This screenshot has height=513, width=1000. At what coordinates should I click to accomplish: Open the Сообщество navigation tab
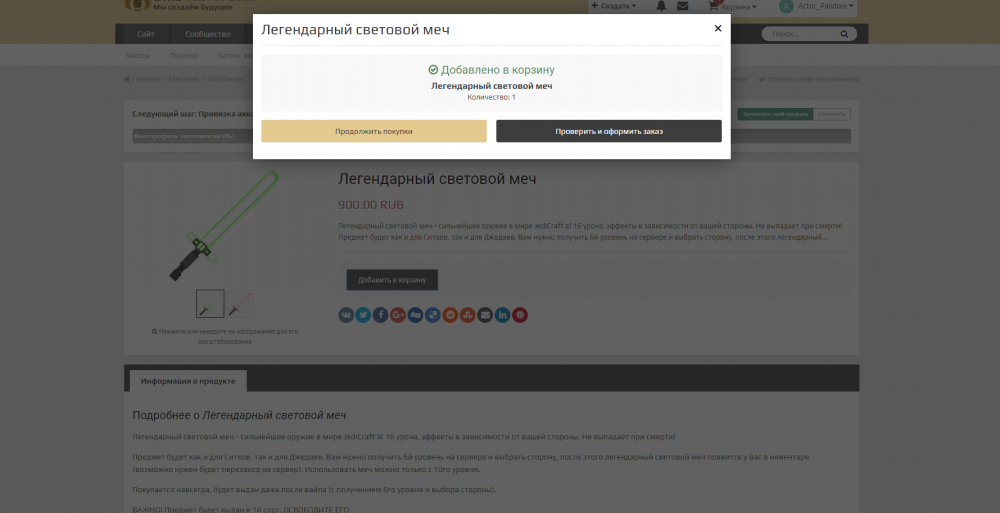tap(208, 34)
